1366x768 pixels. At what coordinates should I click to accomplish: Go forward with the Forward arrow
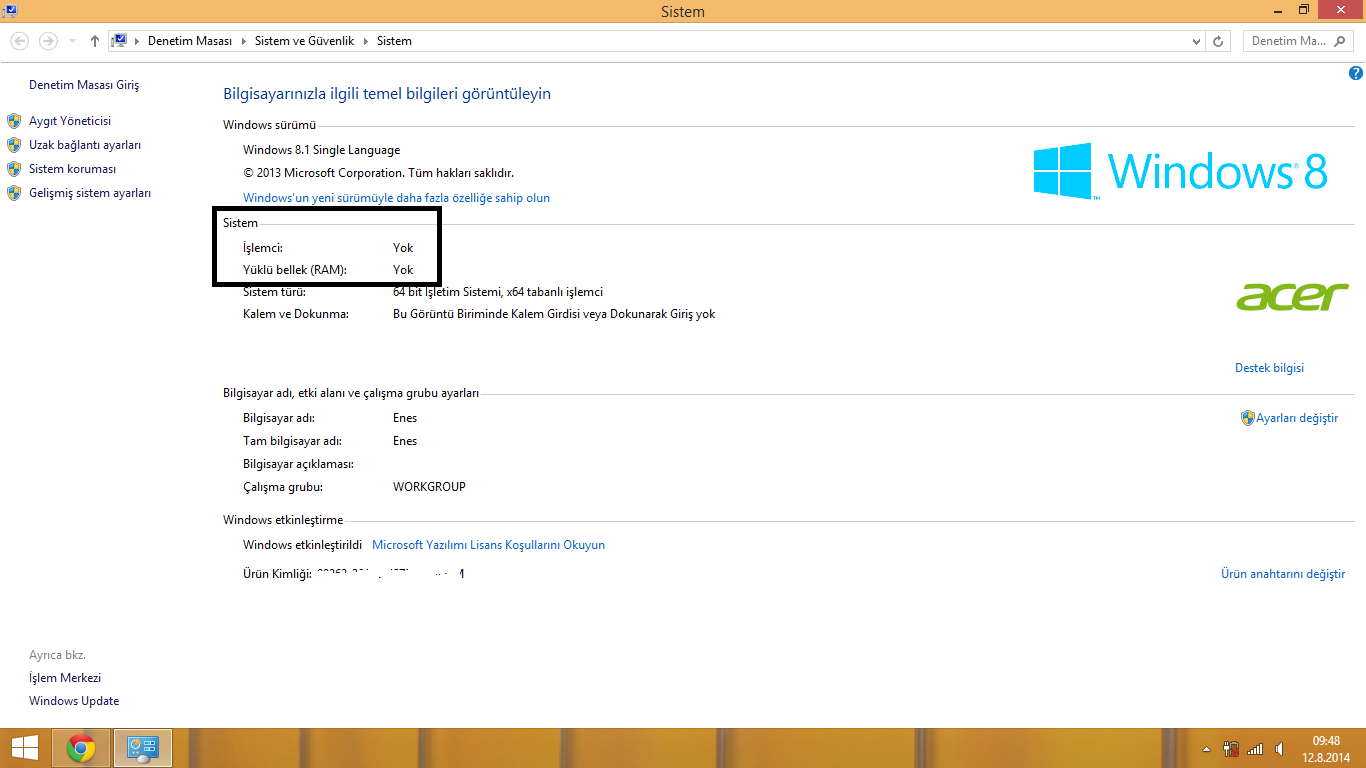pos(48,41)
